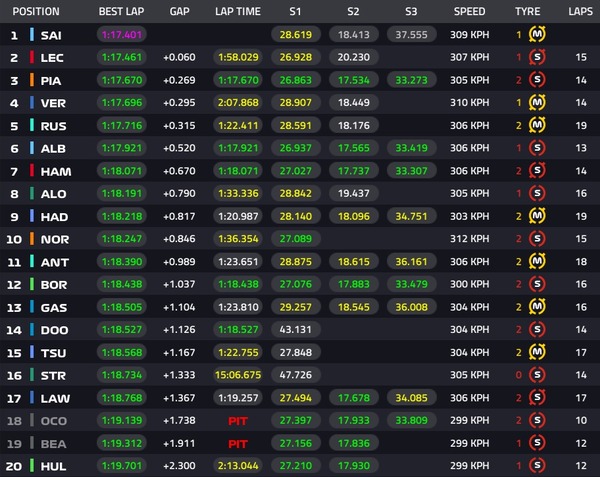Click the PIT status for BEA
Screen dimensions: 600x477
(x=238, y=443)
